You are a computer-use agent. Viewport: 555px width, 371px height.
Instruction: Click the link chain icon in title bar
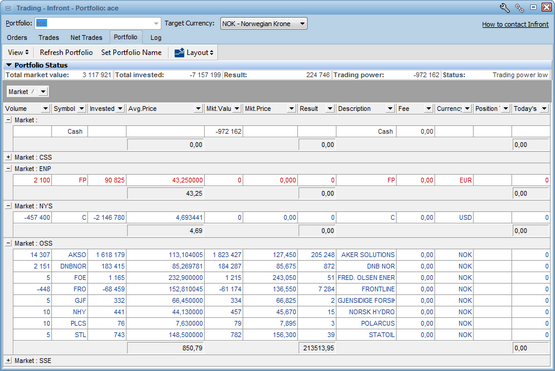pyautogui.click(x=520, y=8)
